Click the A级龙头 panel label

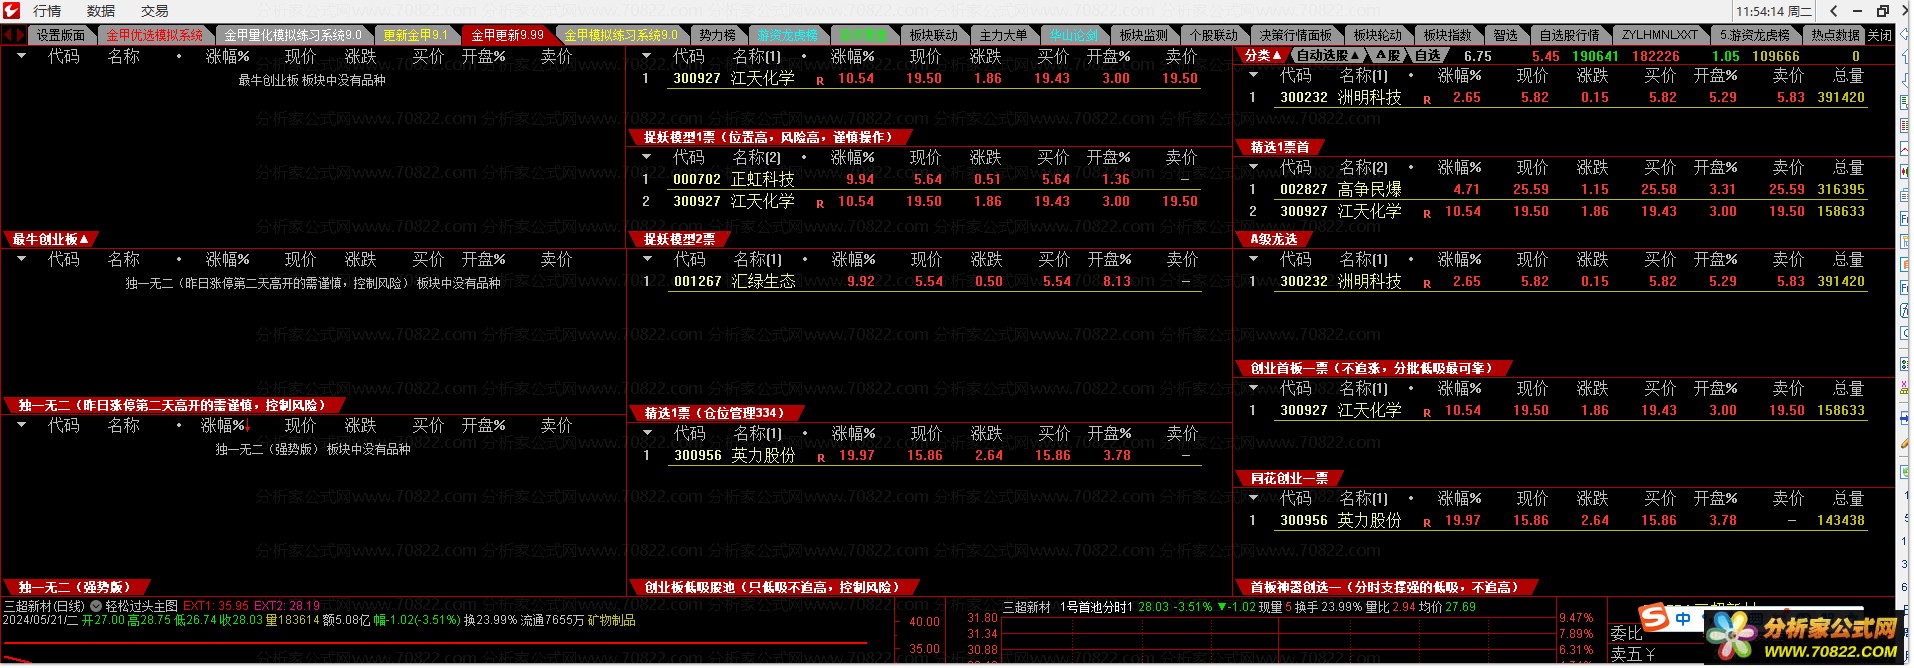tap(1273, 239)
